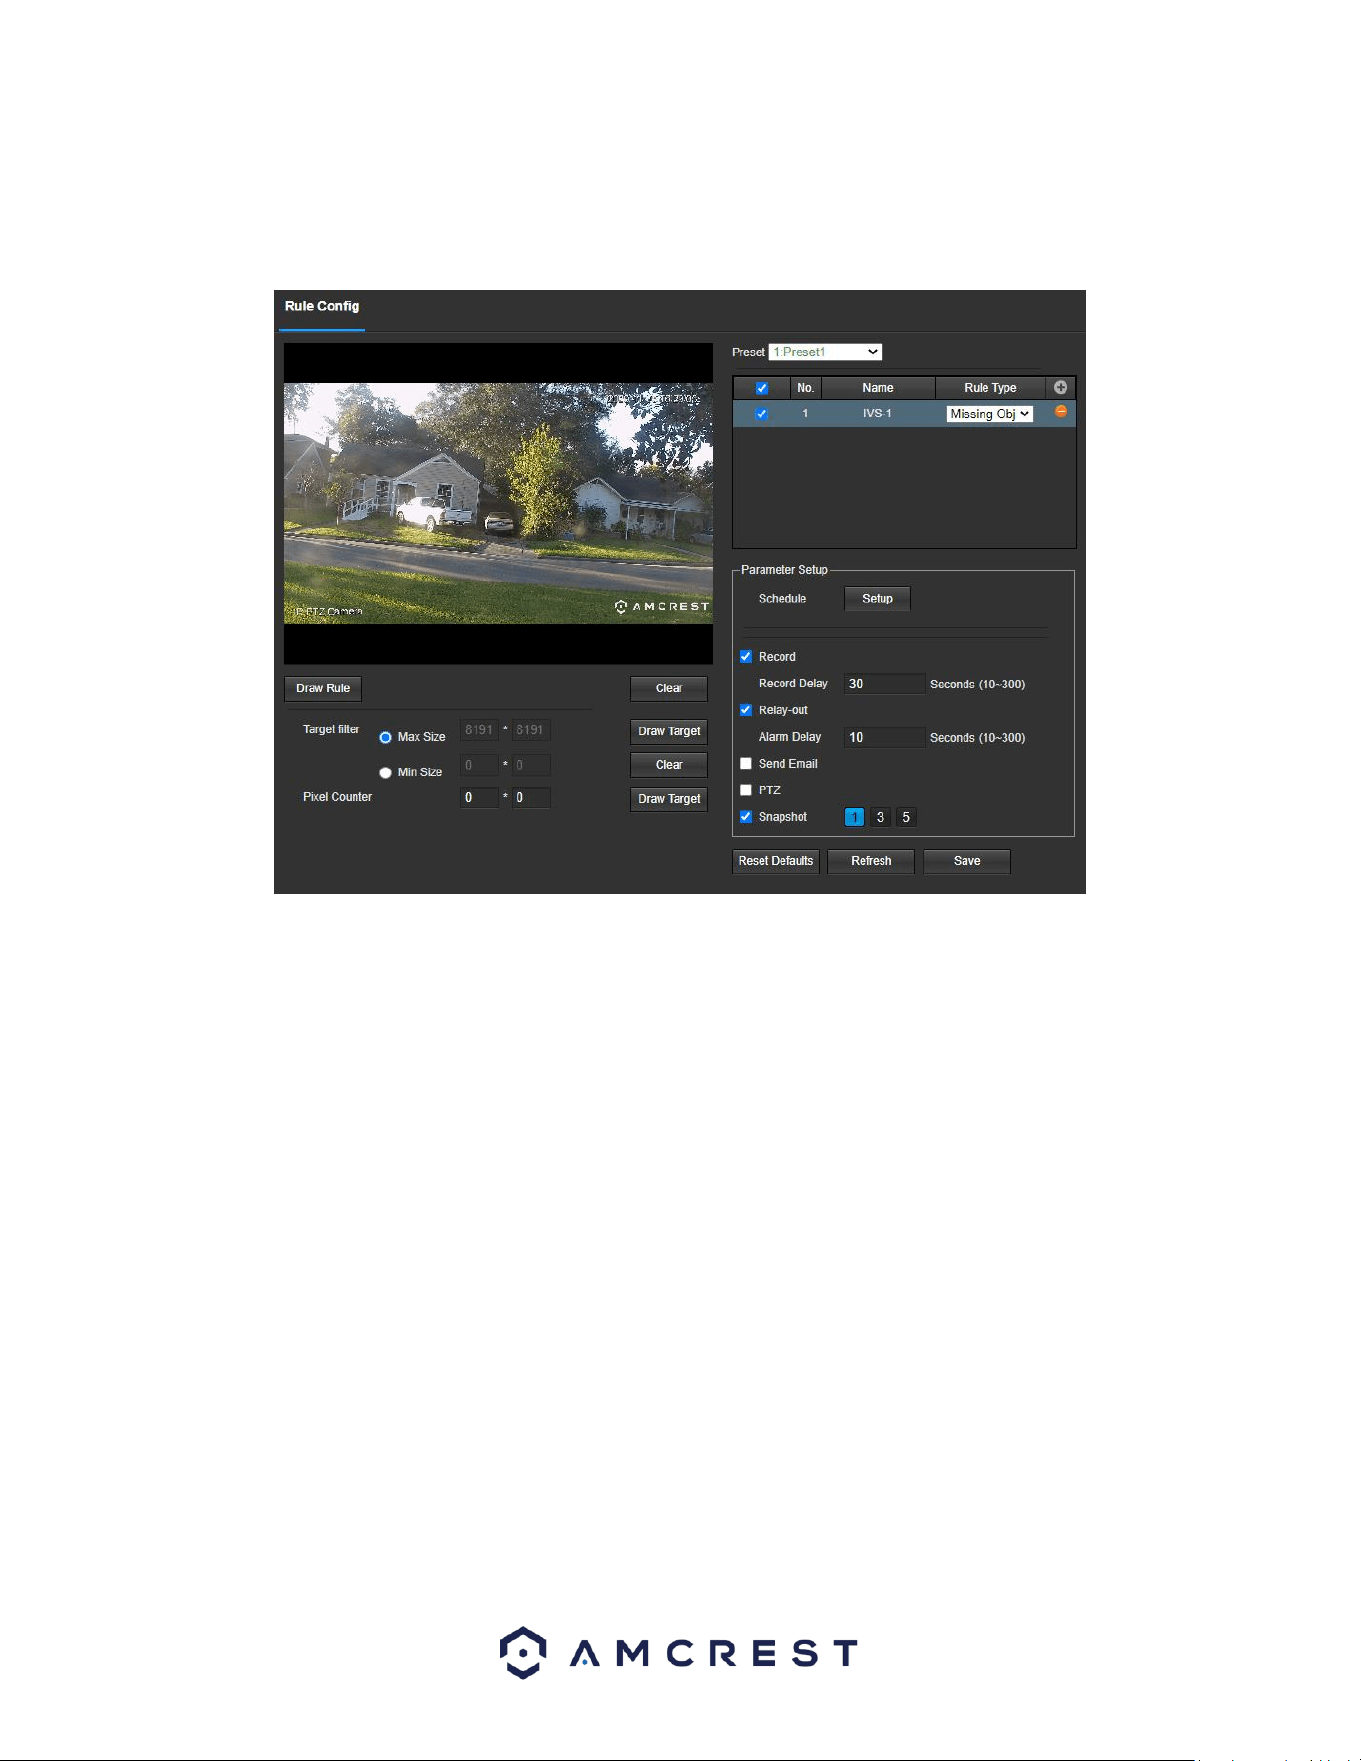
Task: Remove IVS-1 rule with orange minus icon
Action: [x=1060, y=412]
